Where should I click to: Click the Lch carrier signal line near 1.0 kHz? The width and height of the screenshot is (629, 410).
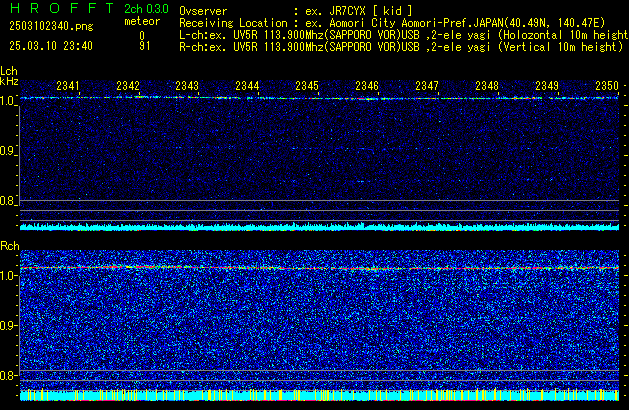coord(319,98)
